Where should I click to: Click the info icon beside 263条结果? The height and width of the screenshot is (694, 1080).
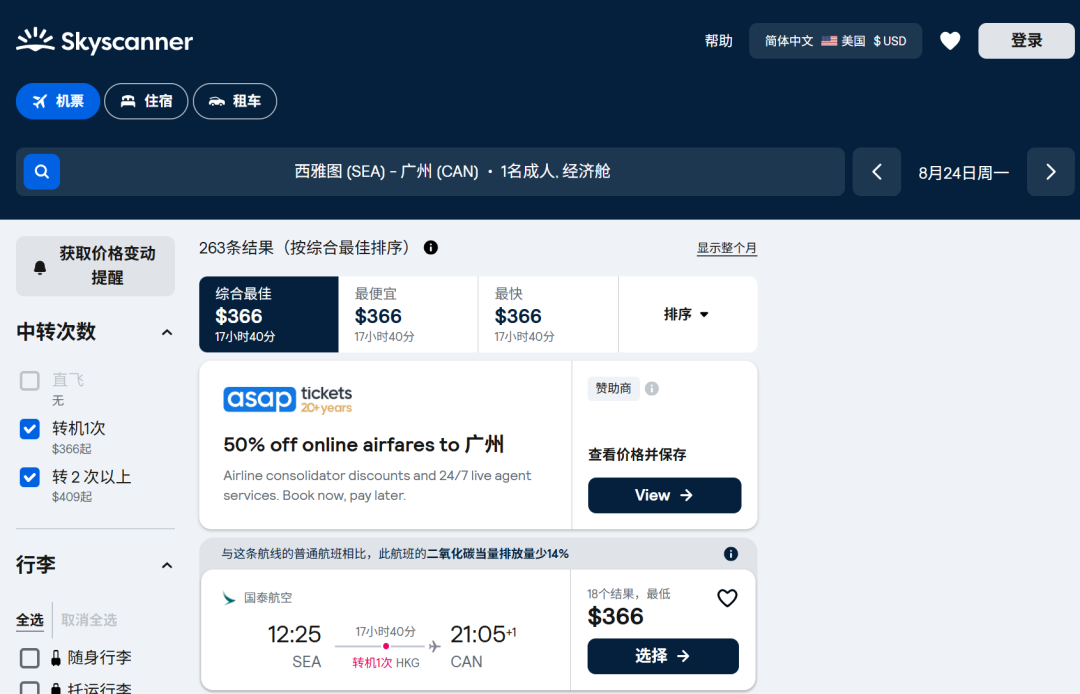(x=430, y=247)
